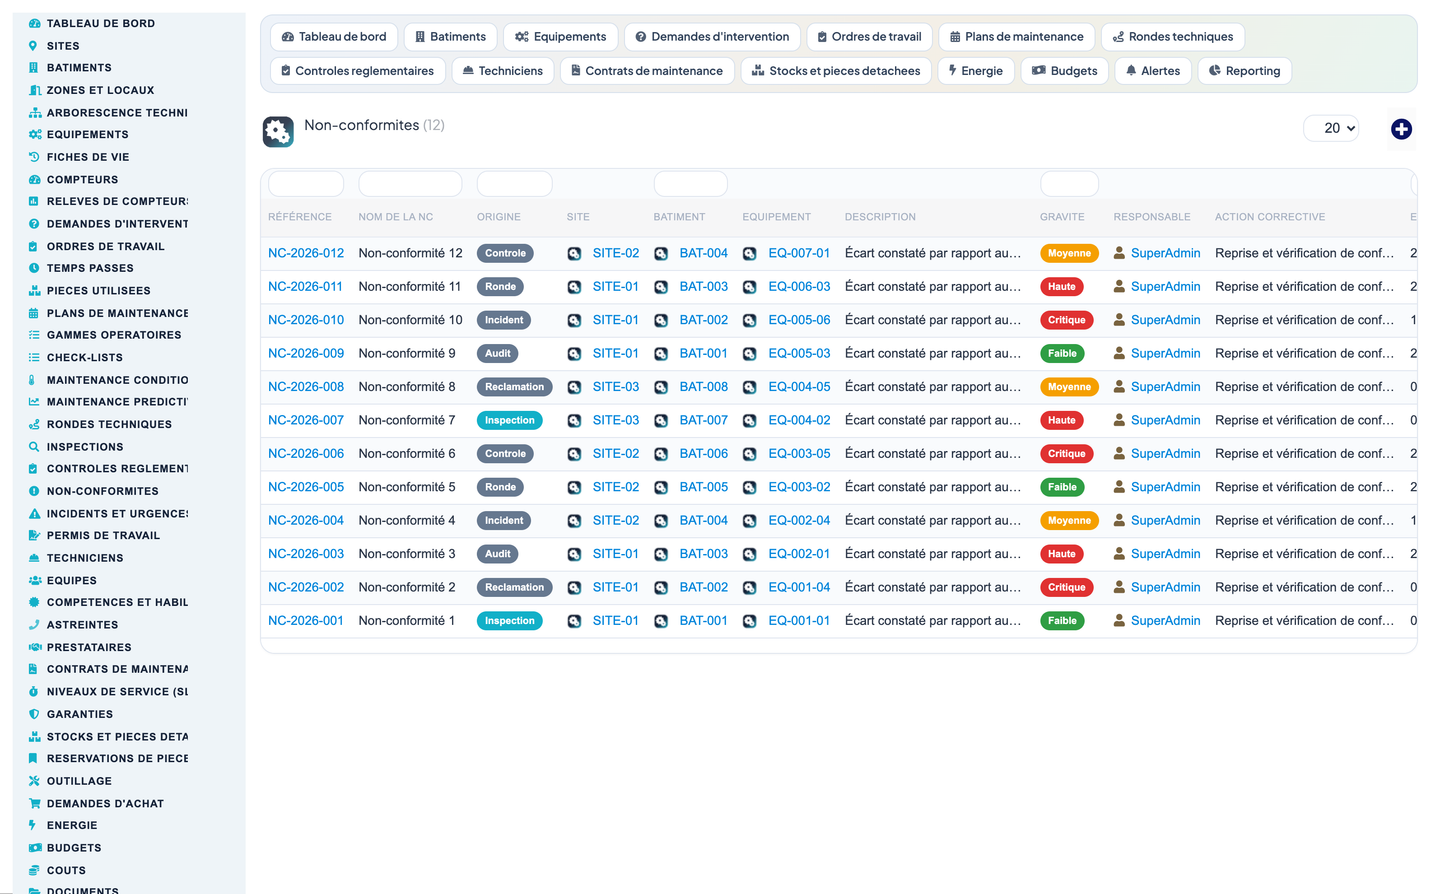
Task: Follow the EQ-001-01 equipment link
Action: click(x=799, y=621)
